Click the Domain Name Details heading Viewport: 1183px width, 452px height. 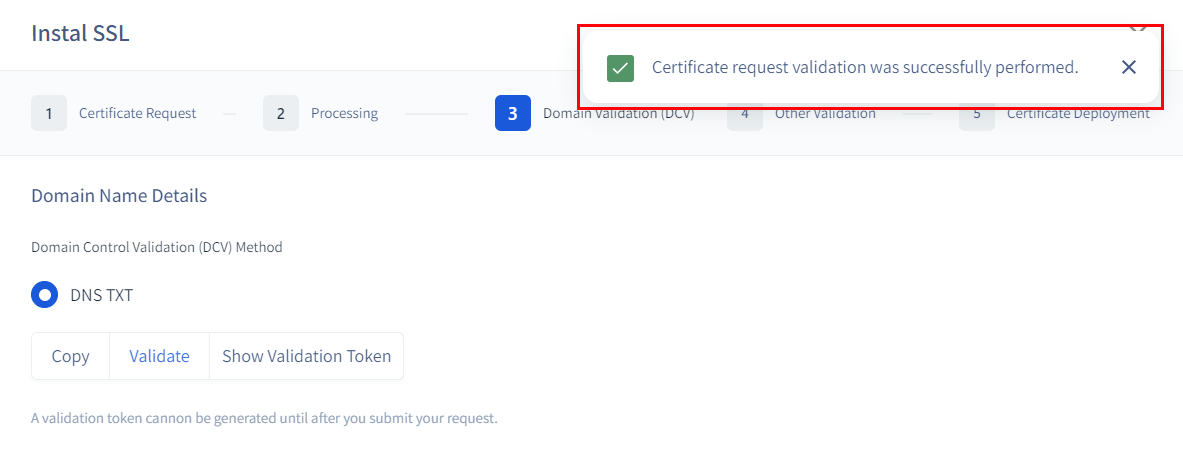pyautogui.click(x=119, y=195)
